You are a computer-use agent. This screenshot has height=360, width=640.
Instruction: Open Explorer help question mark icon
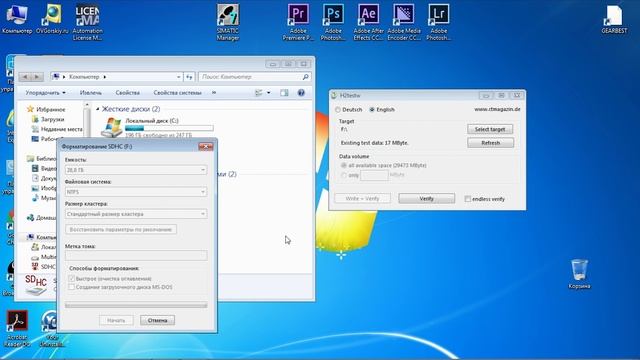coord(301,93)
